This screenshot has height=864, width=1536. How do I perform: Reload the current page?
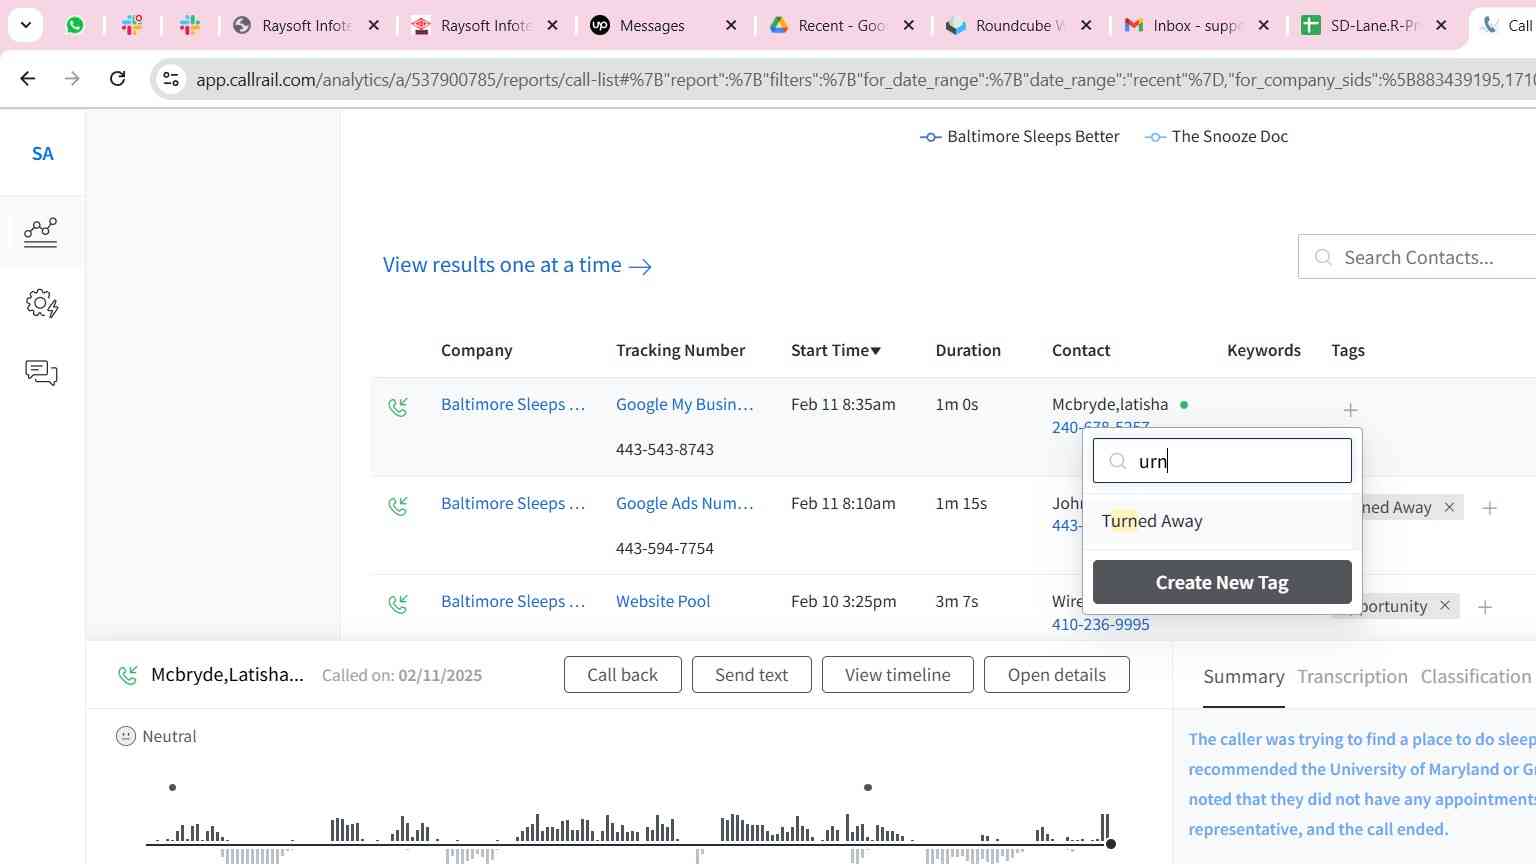pos(117,78)
